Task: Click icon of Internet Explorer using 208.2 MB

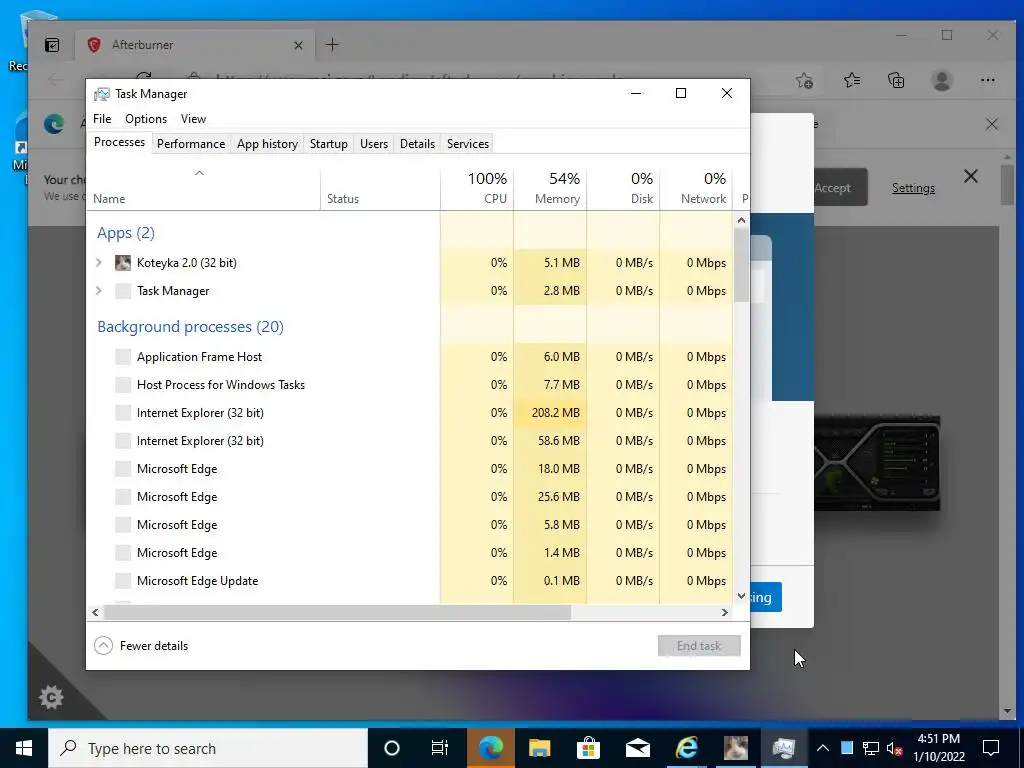Action: pos(123,413)
